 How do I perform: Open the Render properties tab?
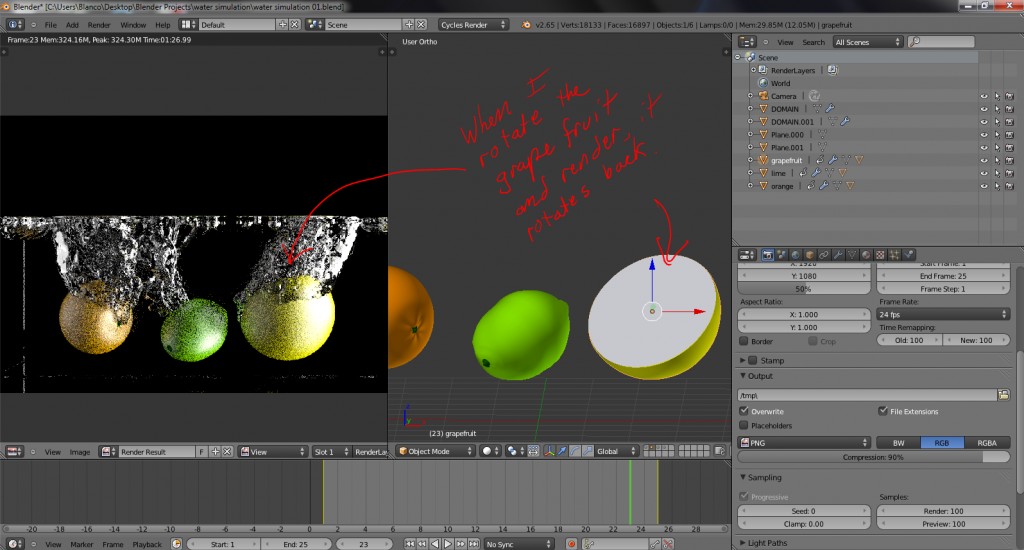point(768,255)
